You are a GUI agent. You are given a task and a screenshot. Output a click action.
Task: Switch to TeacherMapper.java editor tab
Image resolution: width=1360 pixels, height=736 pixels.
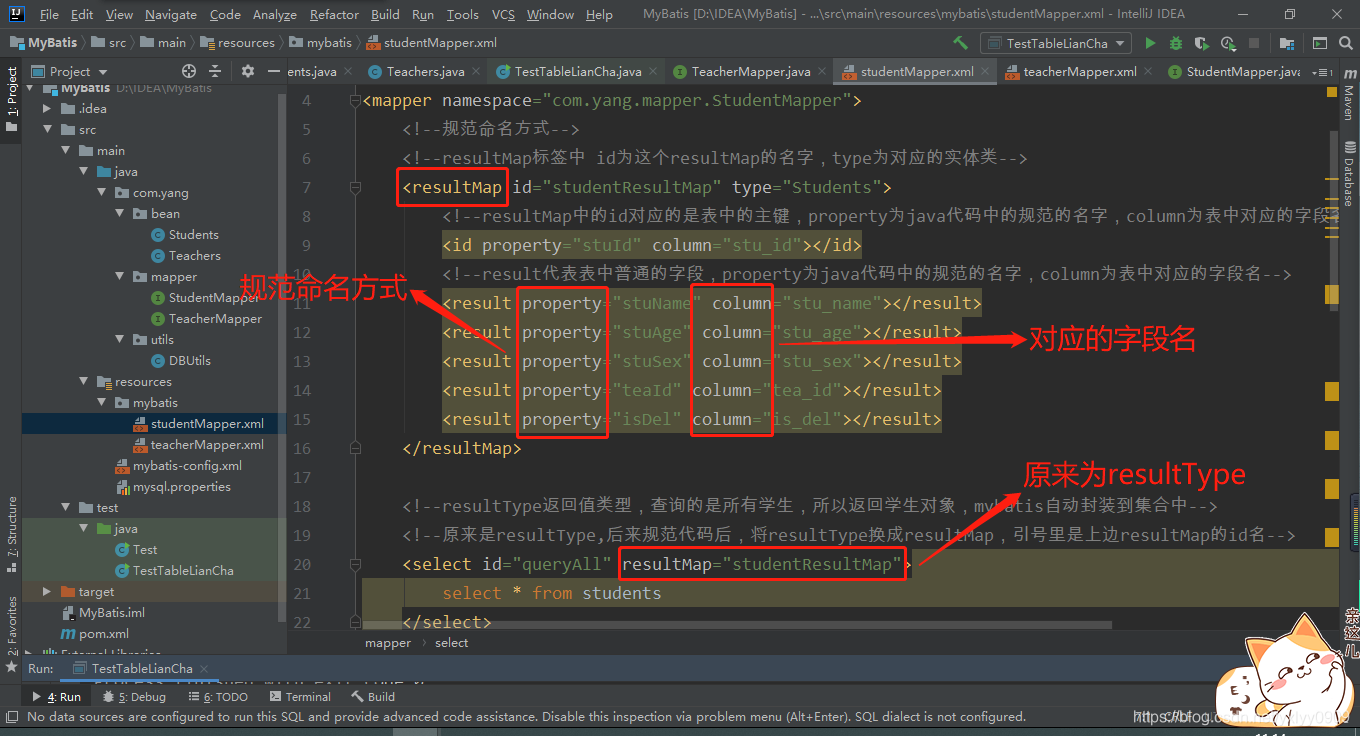[751, 72]
